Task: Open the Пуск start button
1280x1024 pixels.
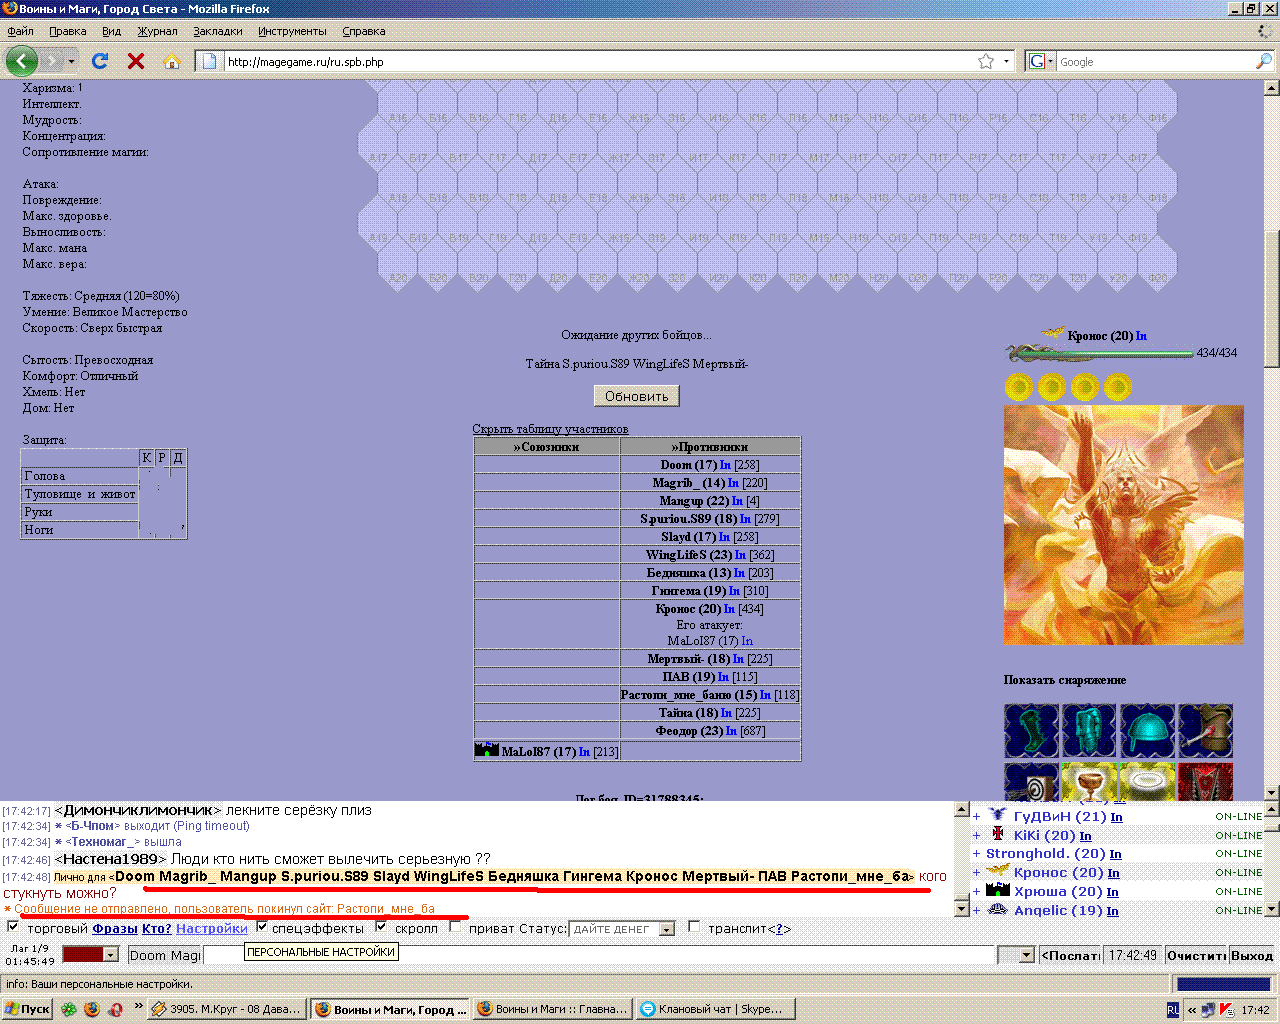Action: click(27, 1009)
